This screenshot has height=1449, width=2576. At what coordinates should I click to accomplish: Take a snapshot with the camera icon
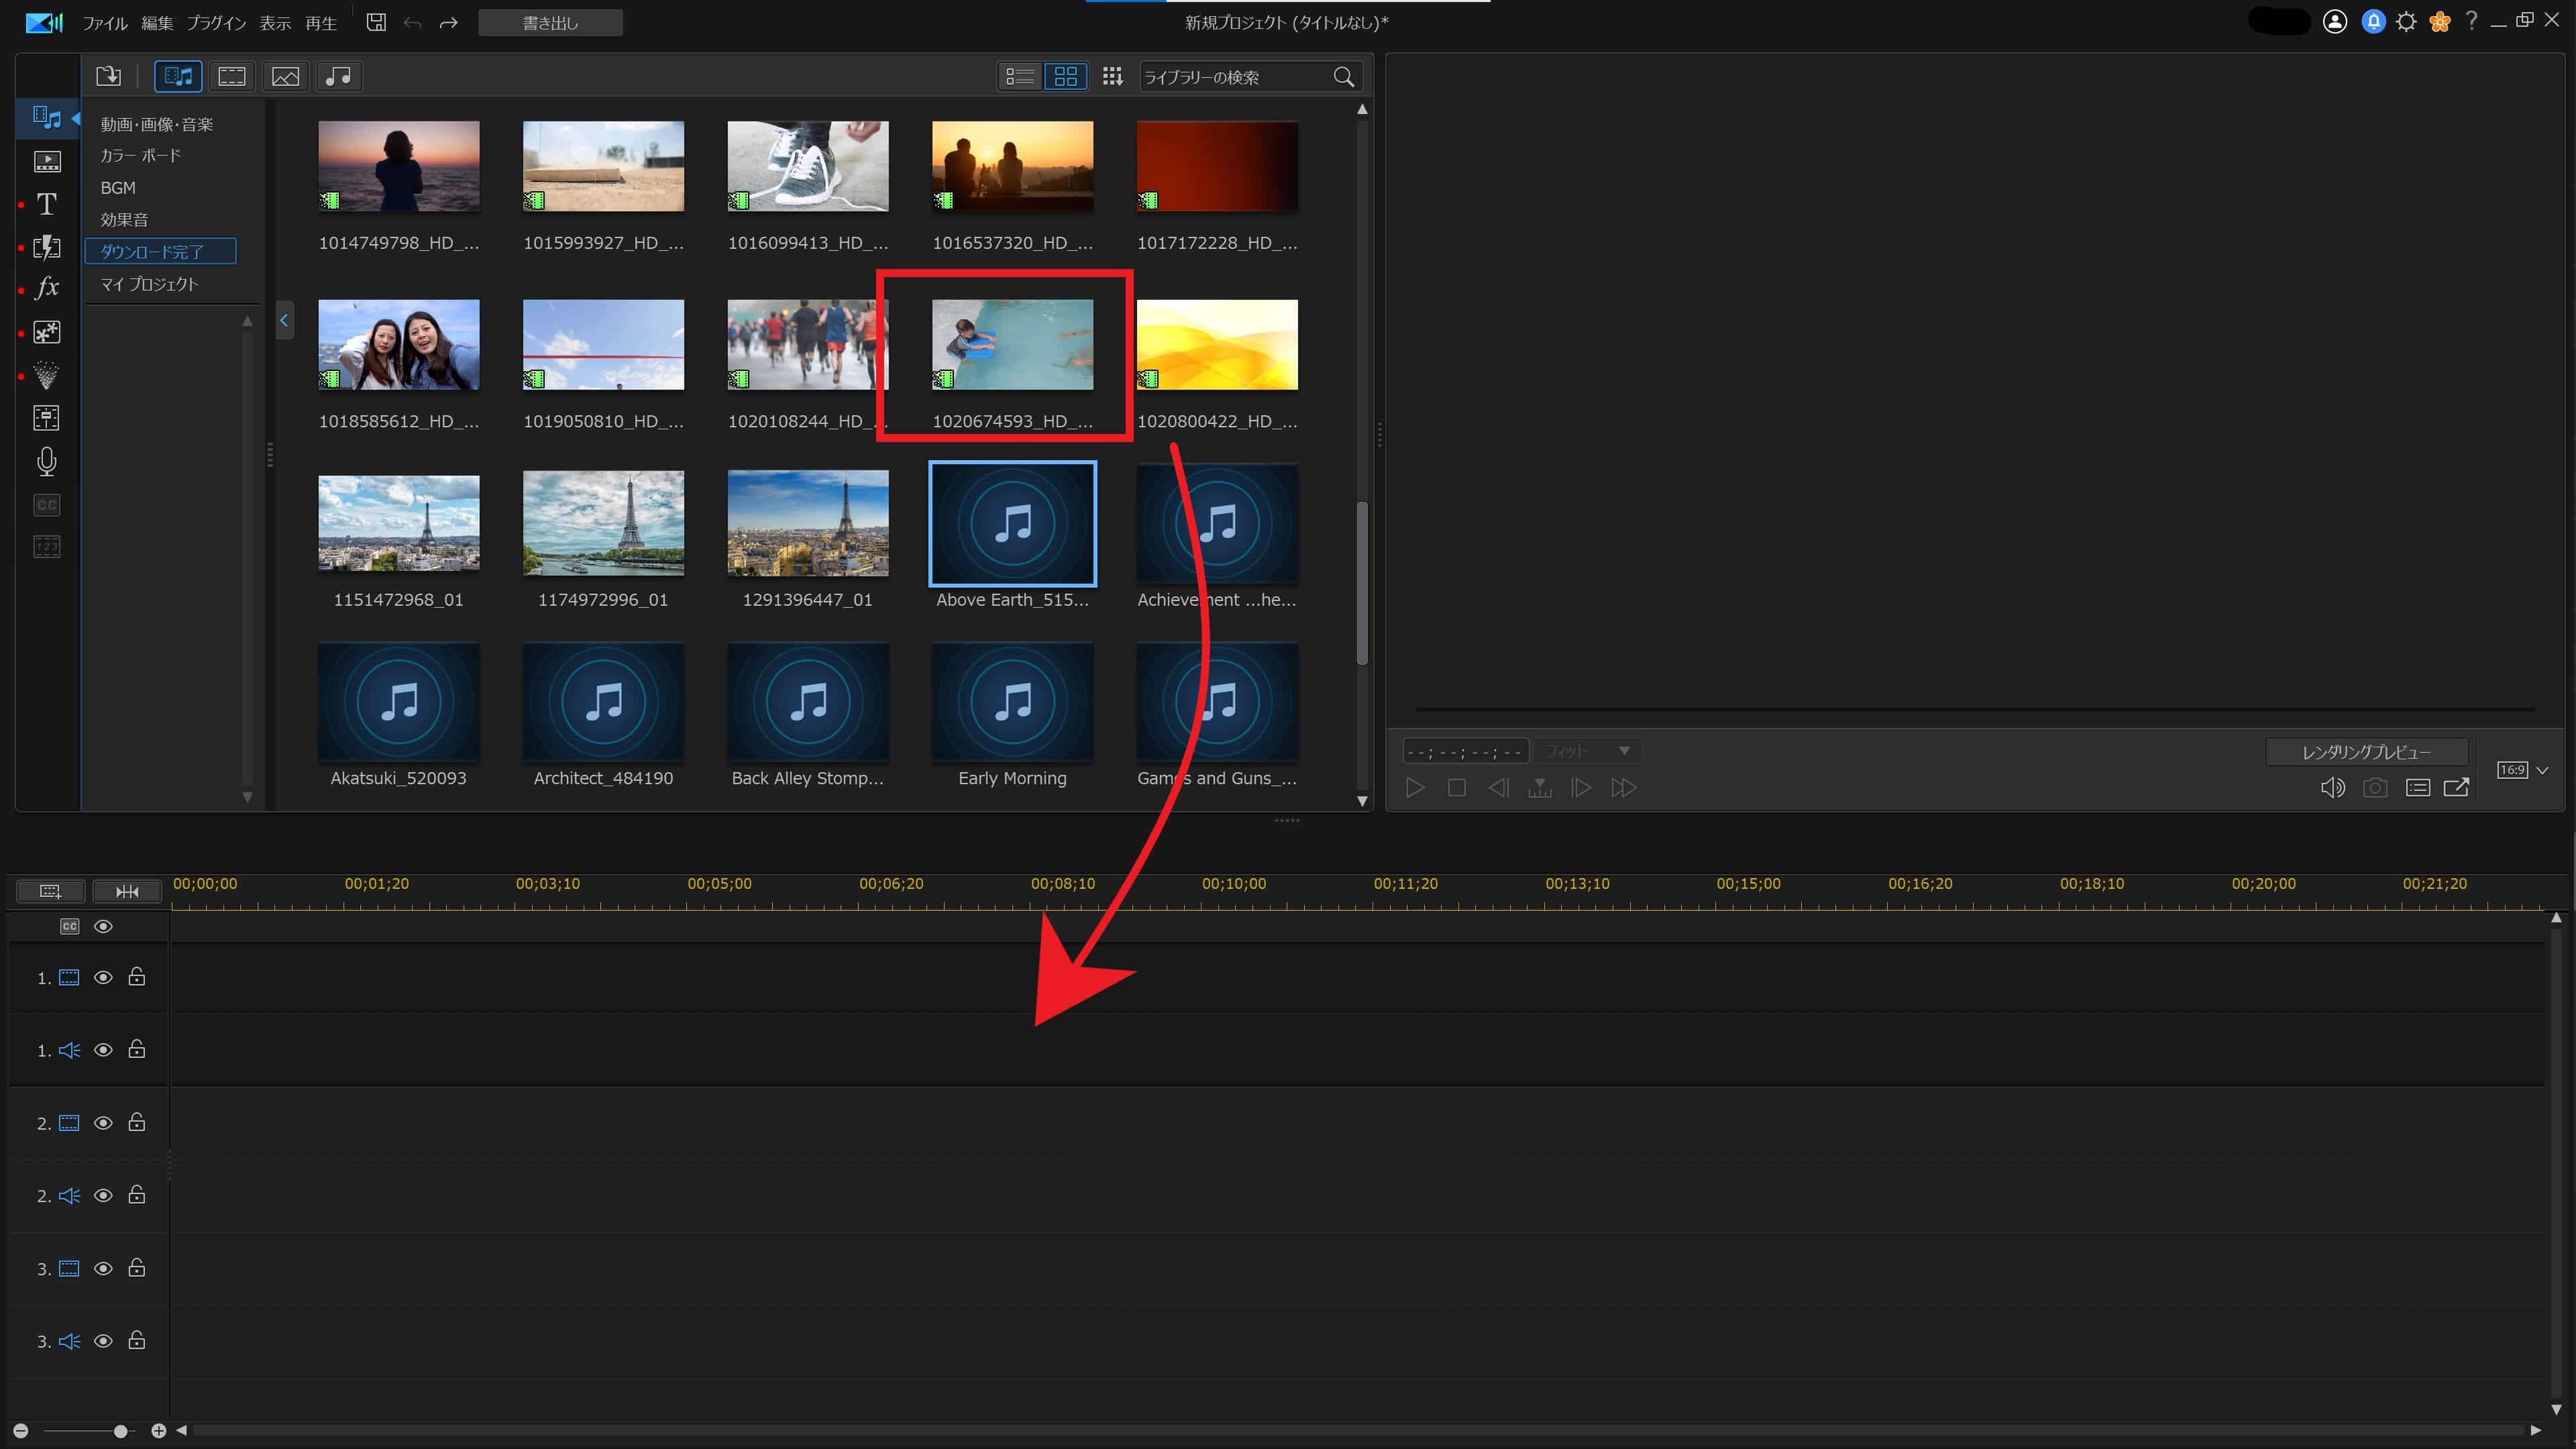(x=2375, y=788)
